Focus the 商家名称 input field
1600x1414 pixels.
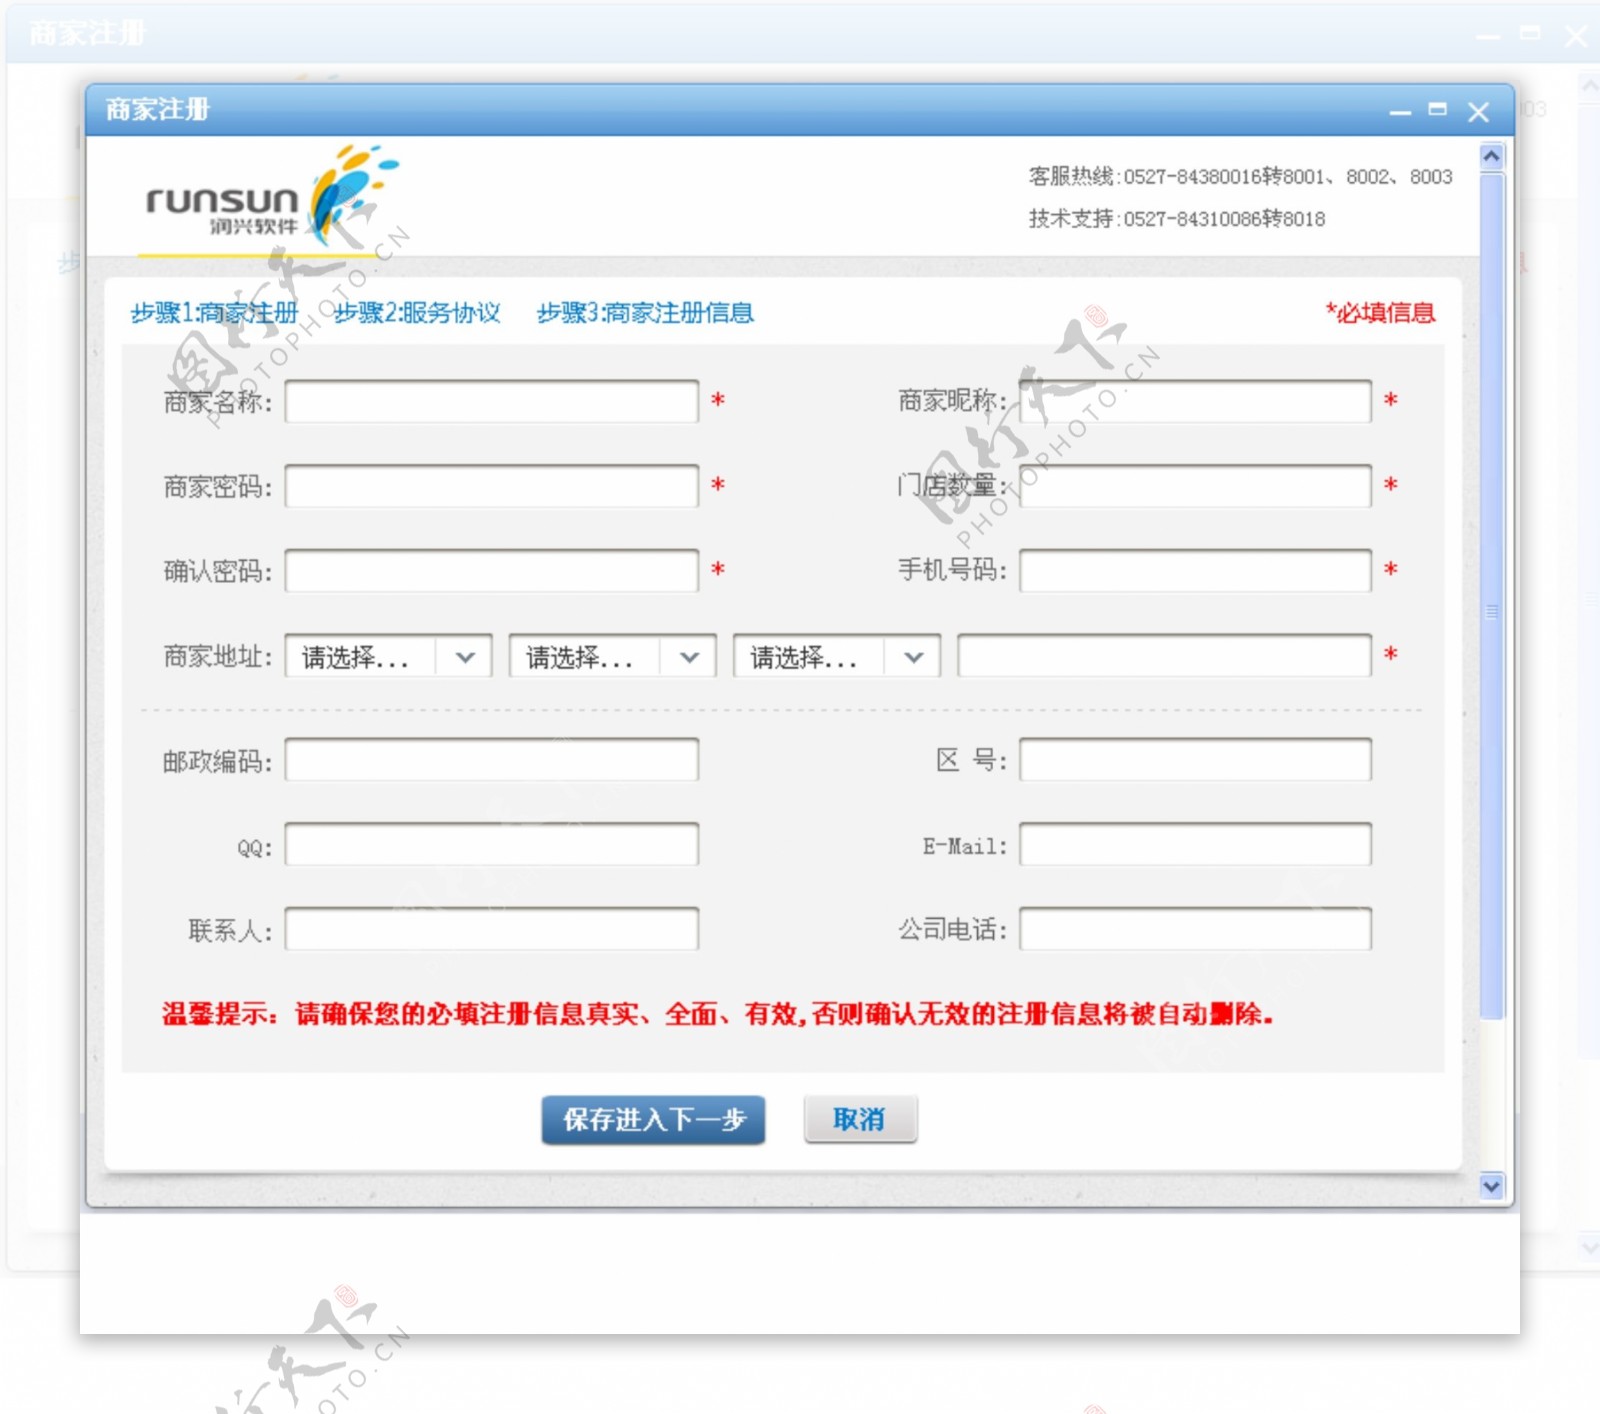coord(491,402)
